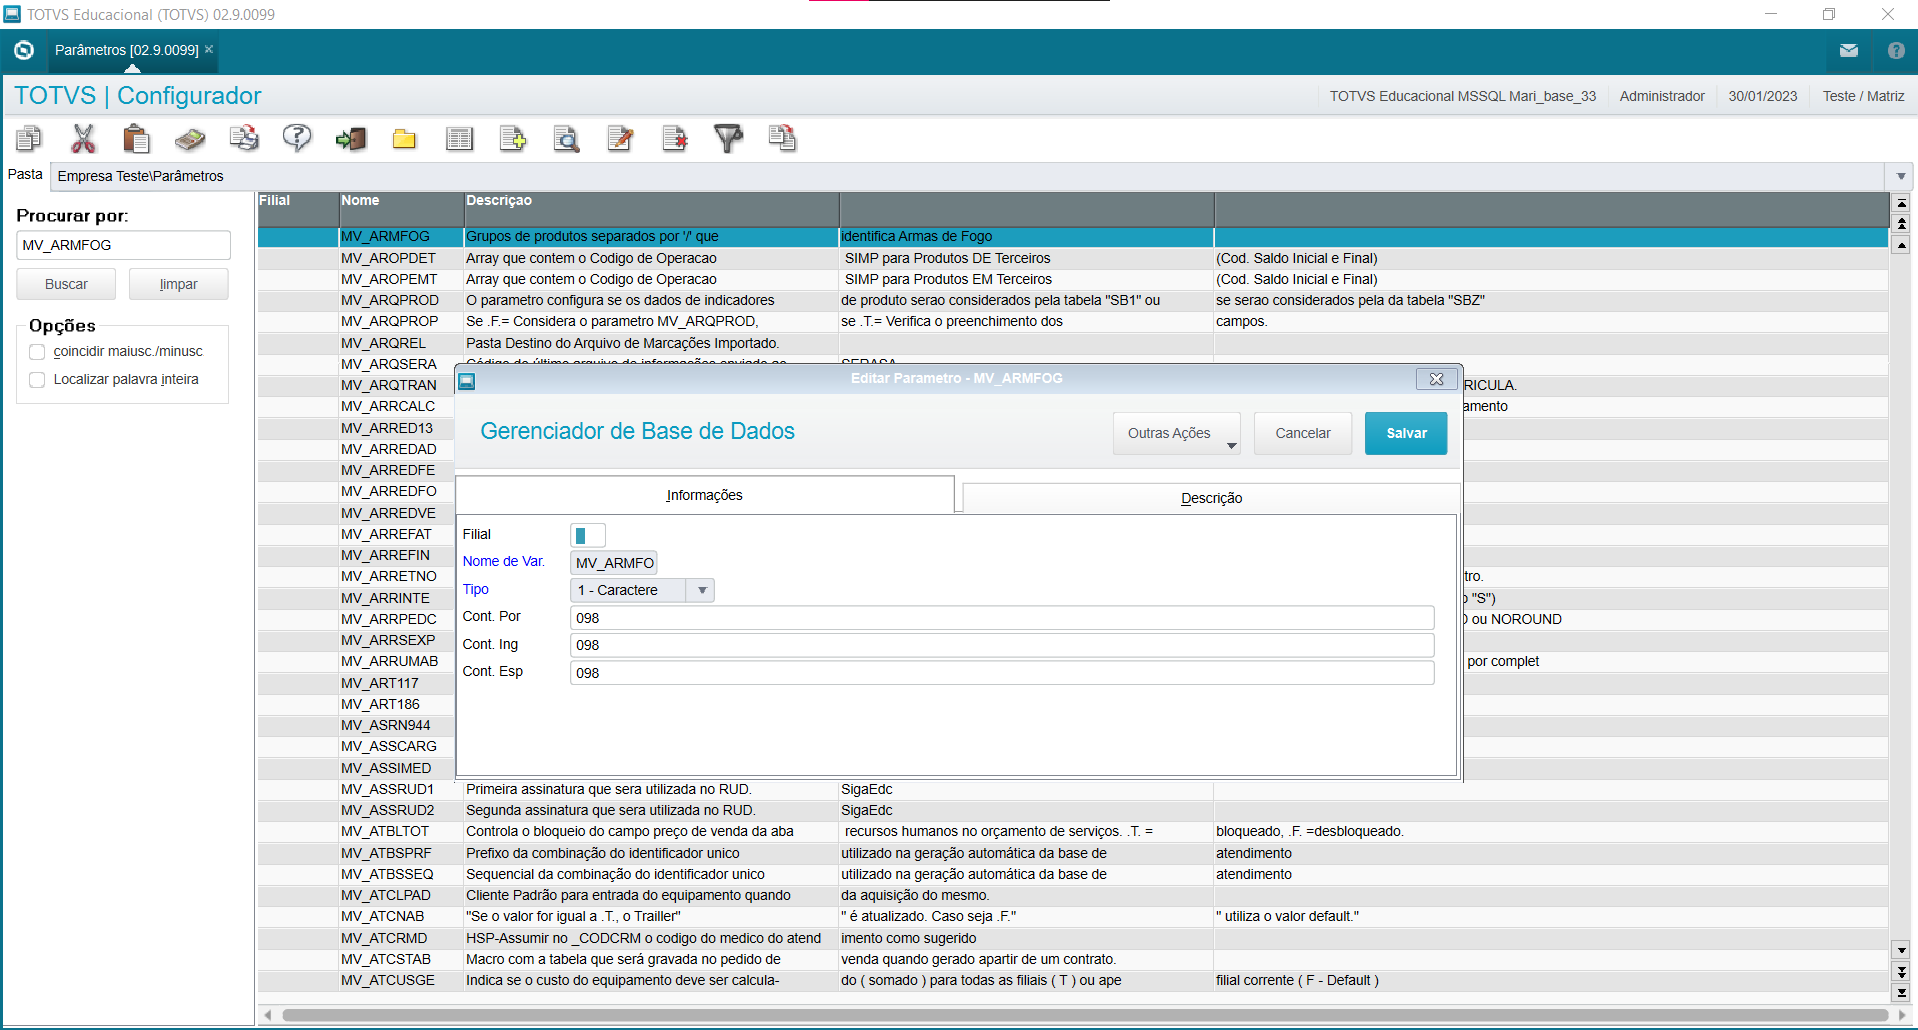Move up one row with single up arrow
The height and width of the screenshot is (1030, 1918).
(x=1902, y=244)
